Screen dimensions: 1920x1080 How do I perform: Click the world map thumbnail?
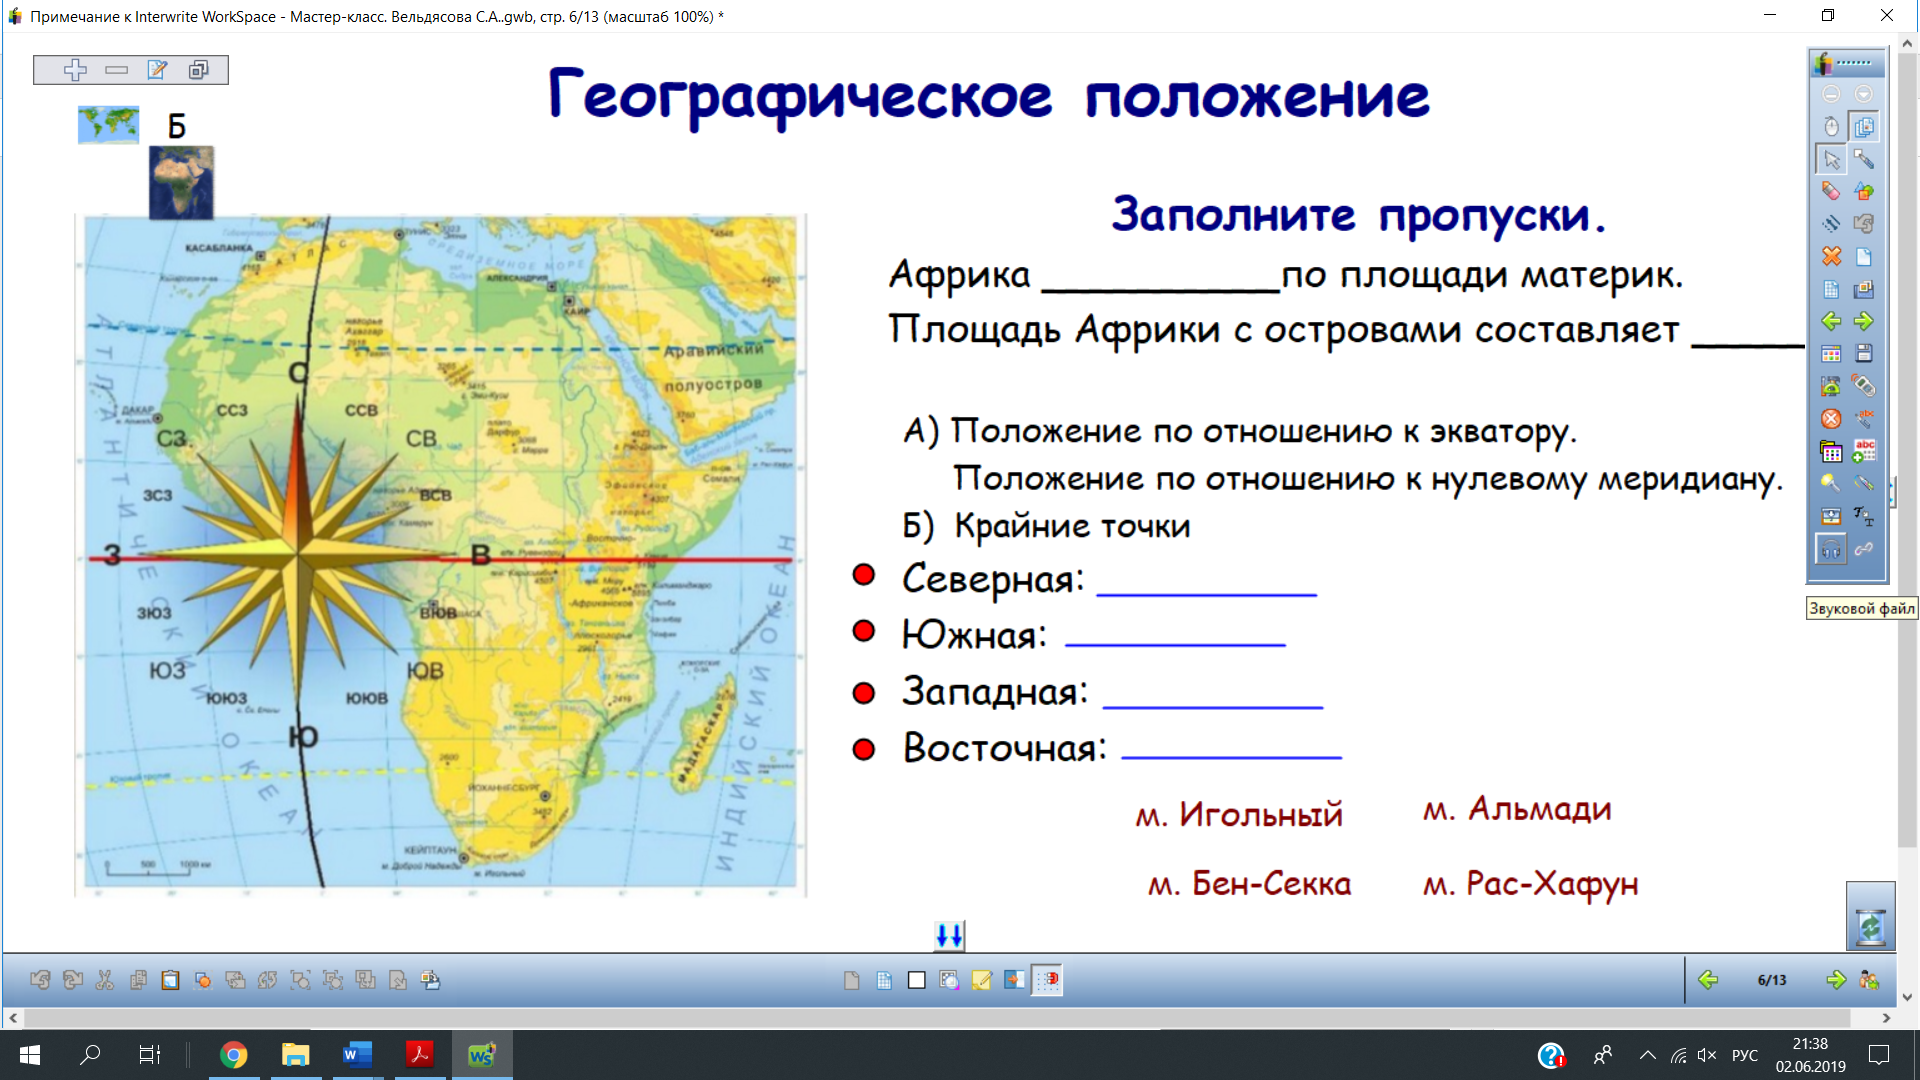(108, 125)
